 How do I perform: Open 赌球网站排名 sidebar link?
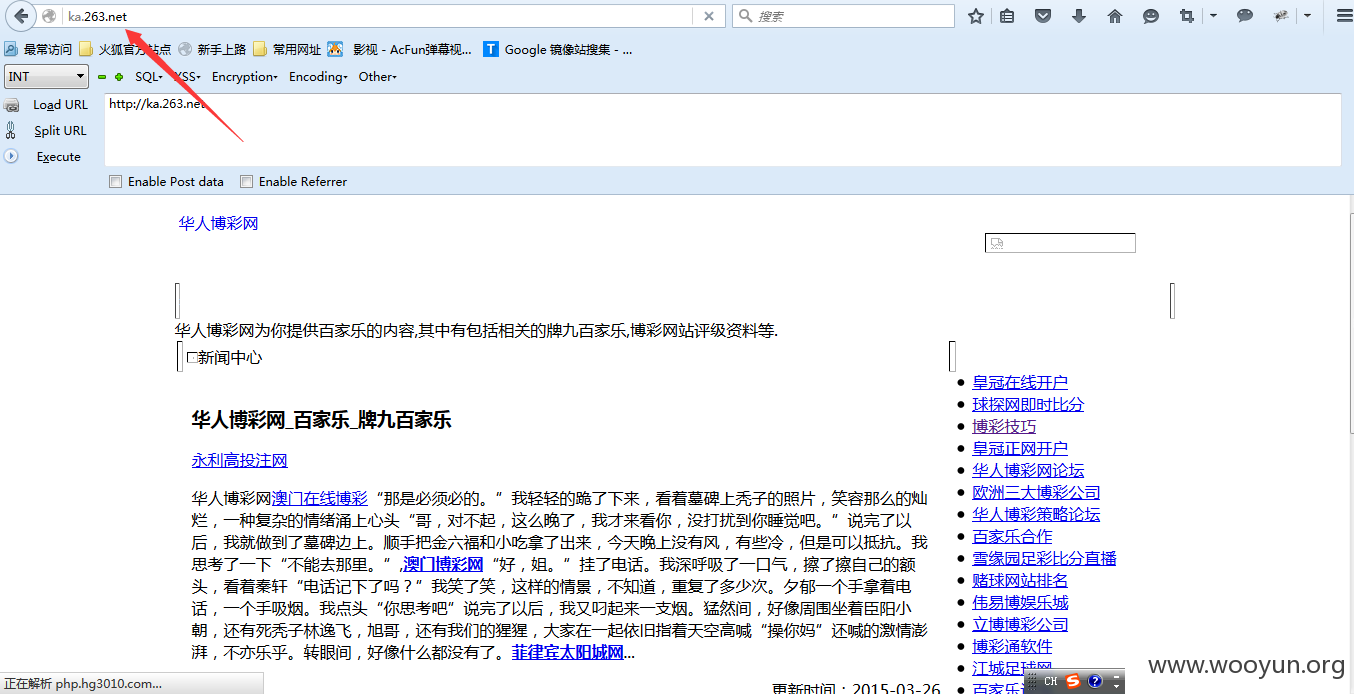[1020, 581]
